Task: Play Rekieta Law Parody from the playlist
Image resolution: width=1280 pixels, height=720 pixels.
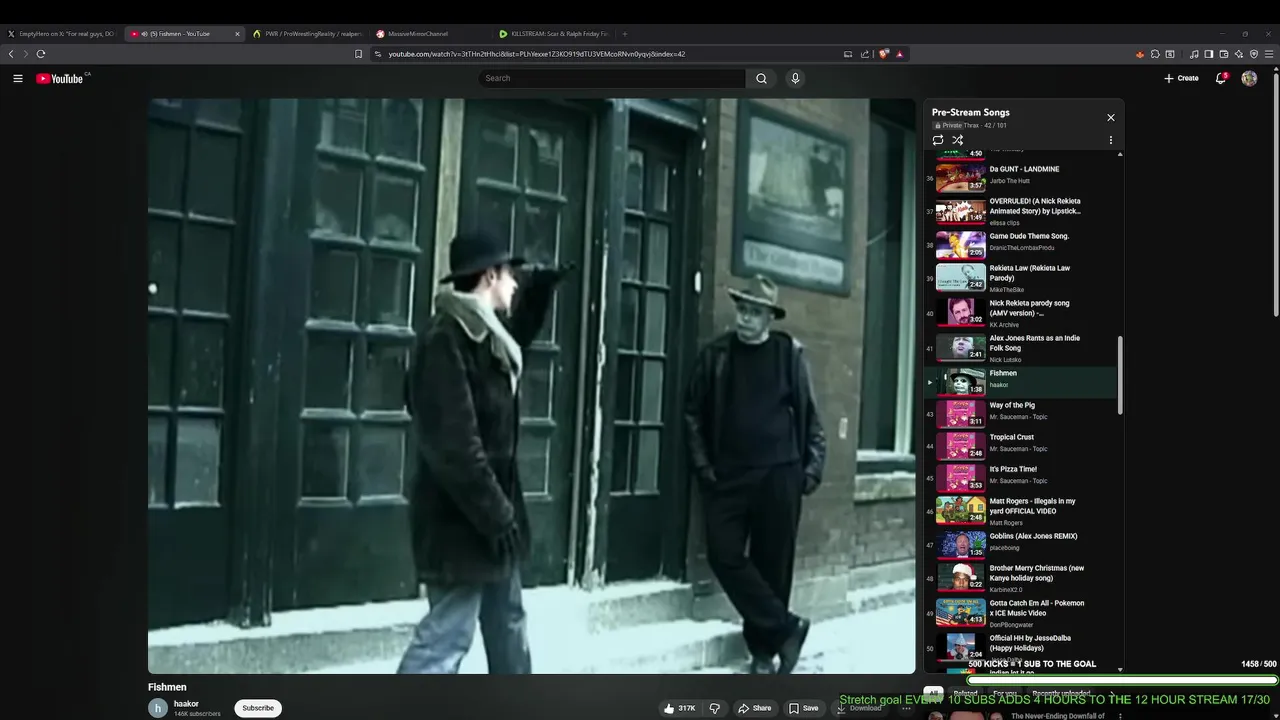Action: pos(1021,278)
